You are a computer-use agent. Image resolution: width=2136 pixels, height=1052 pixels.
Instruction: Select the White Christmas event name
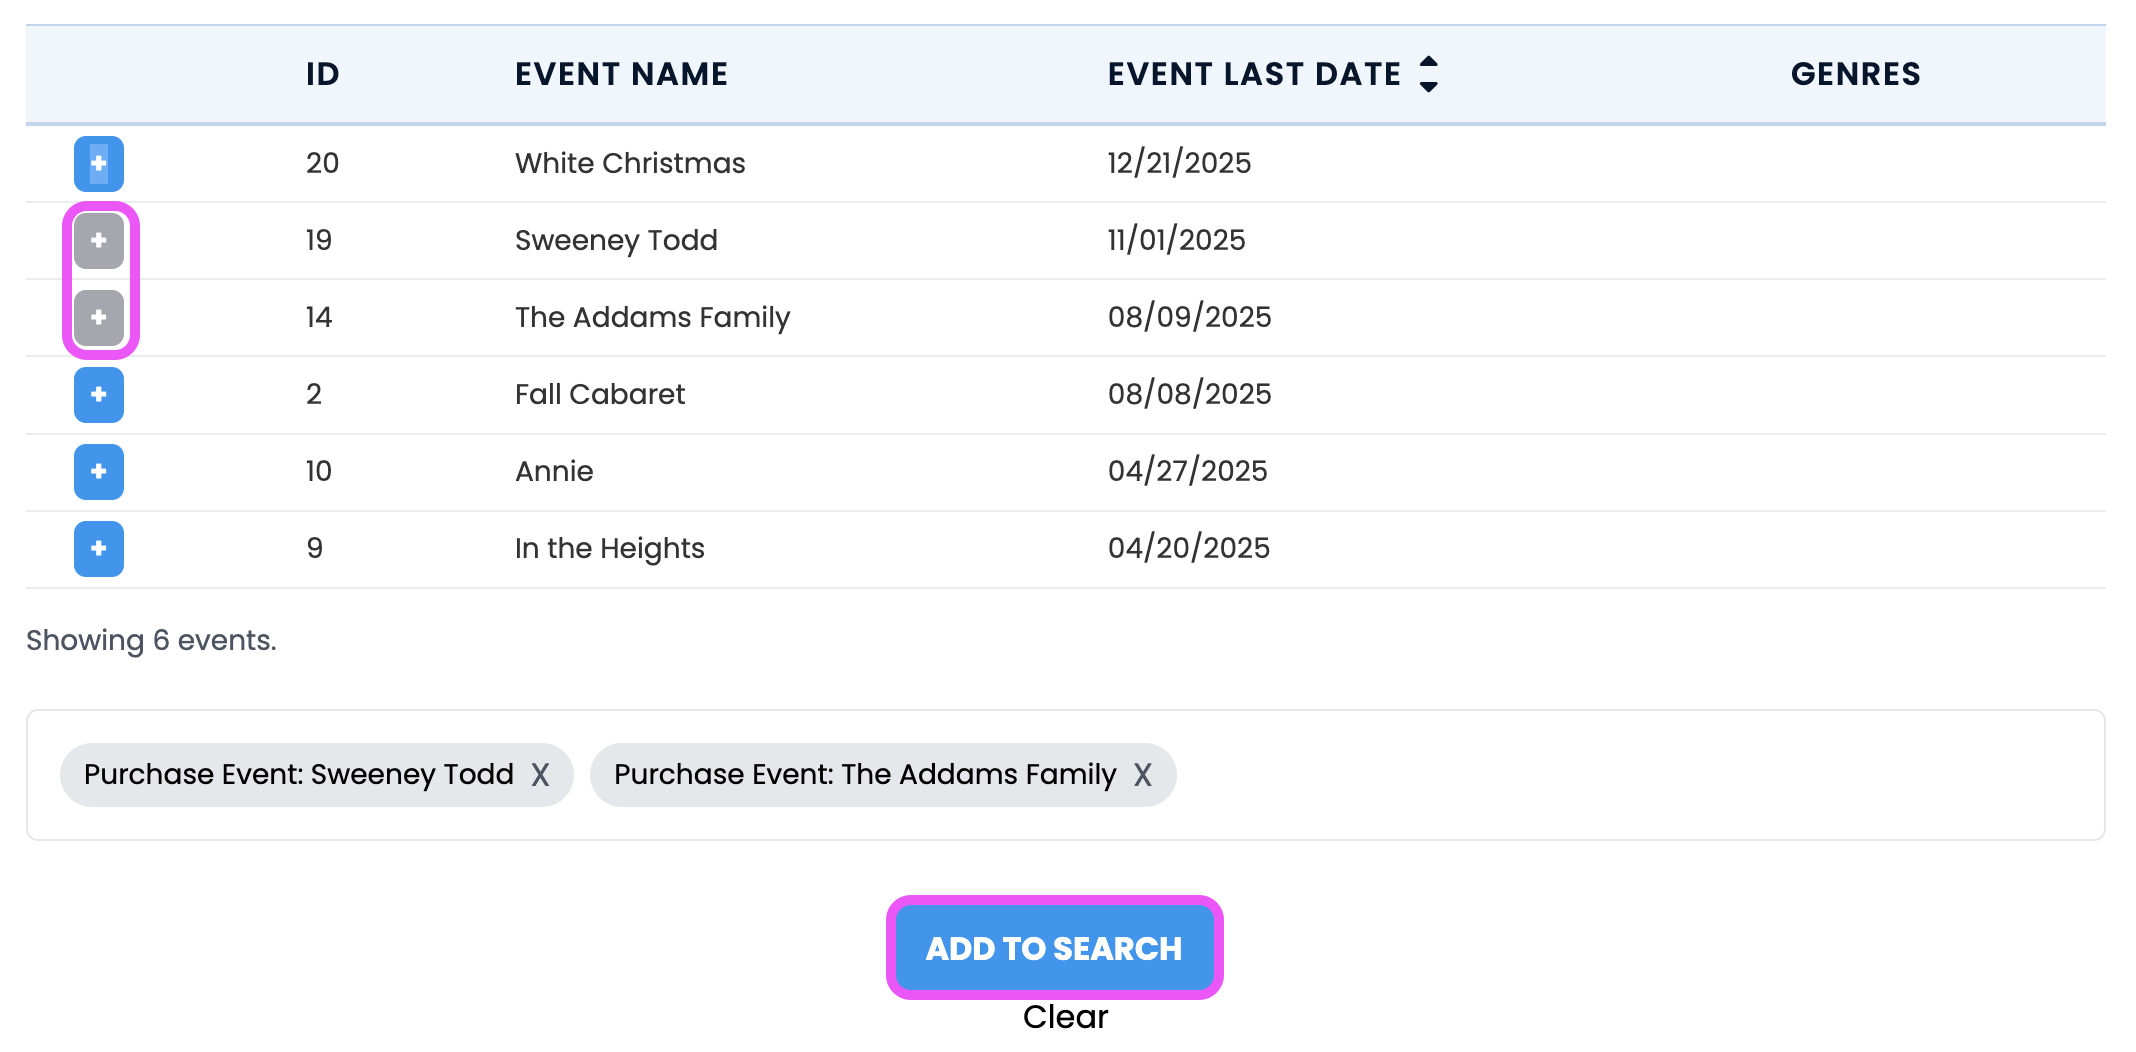coord(630,163)
